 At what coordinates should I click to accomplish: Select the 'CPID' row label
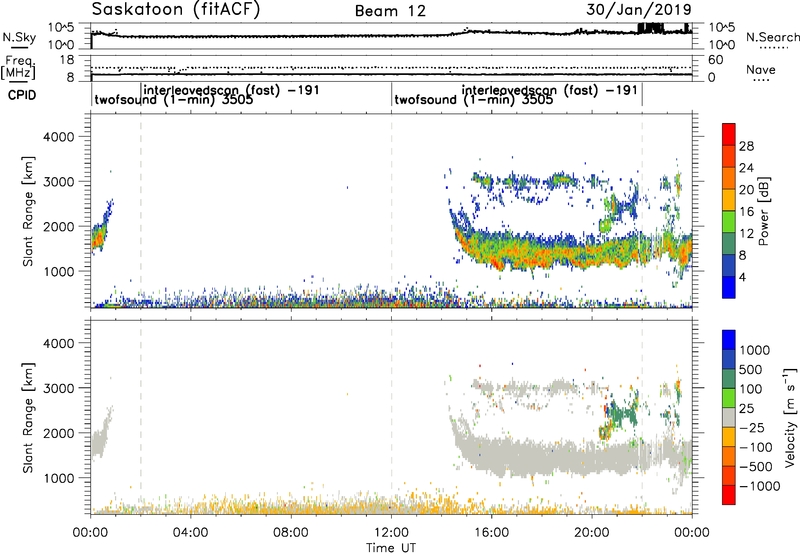coord(21,95)
